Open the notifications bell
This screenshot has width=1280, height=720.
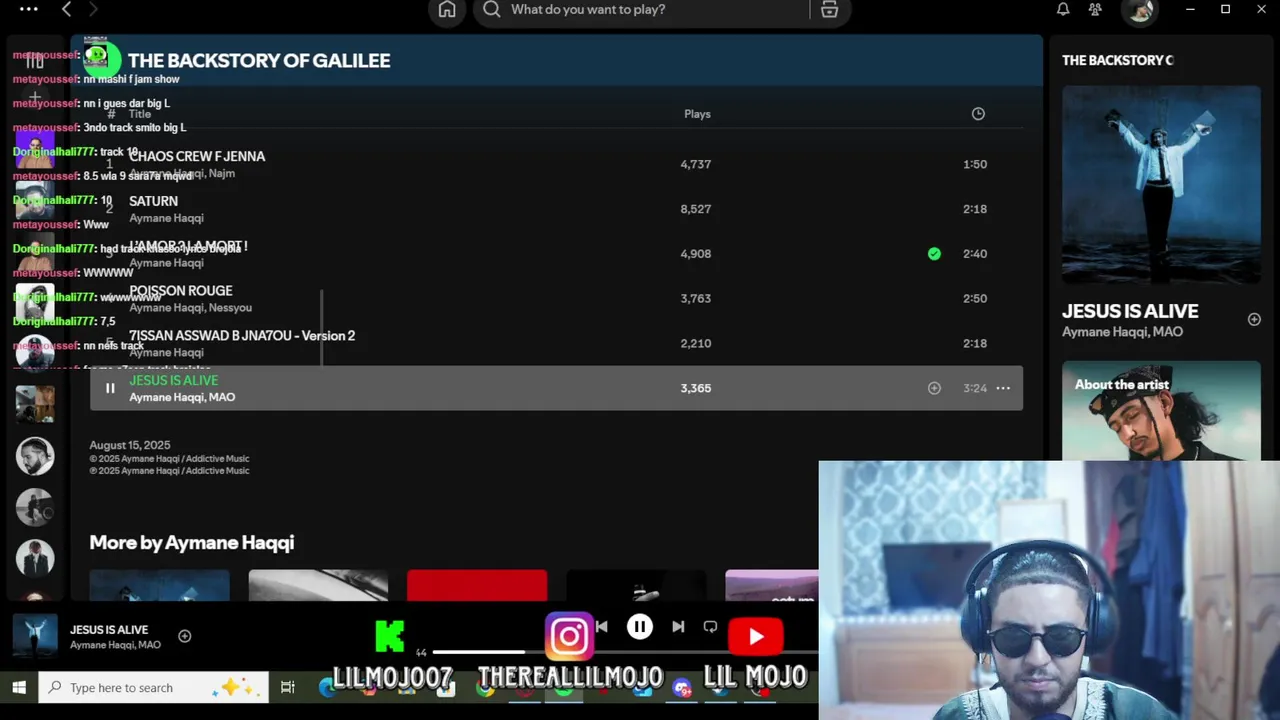coord(1063,9)
